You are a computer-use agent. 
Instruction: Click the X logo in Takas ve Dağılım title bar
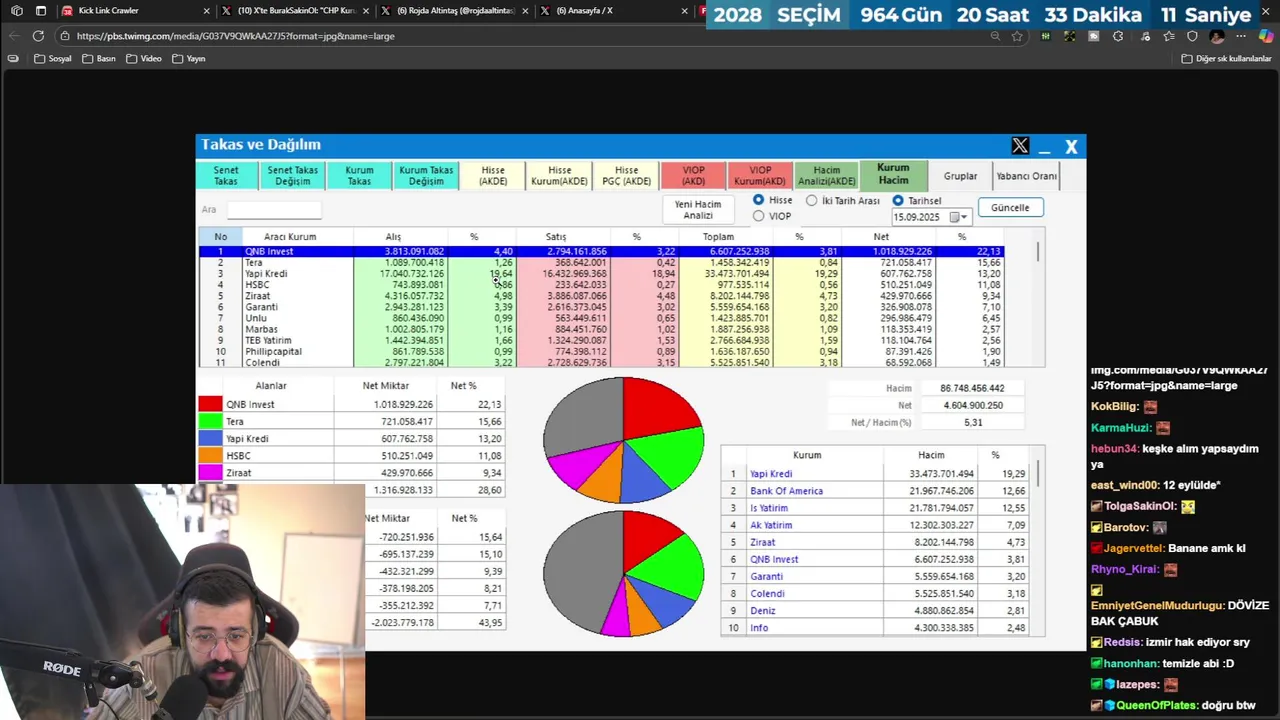pyautogui.click(x=1020, y=146)
